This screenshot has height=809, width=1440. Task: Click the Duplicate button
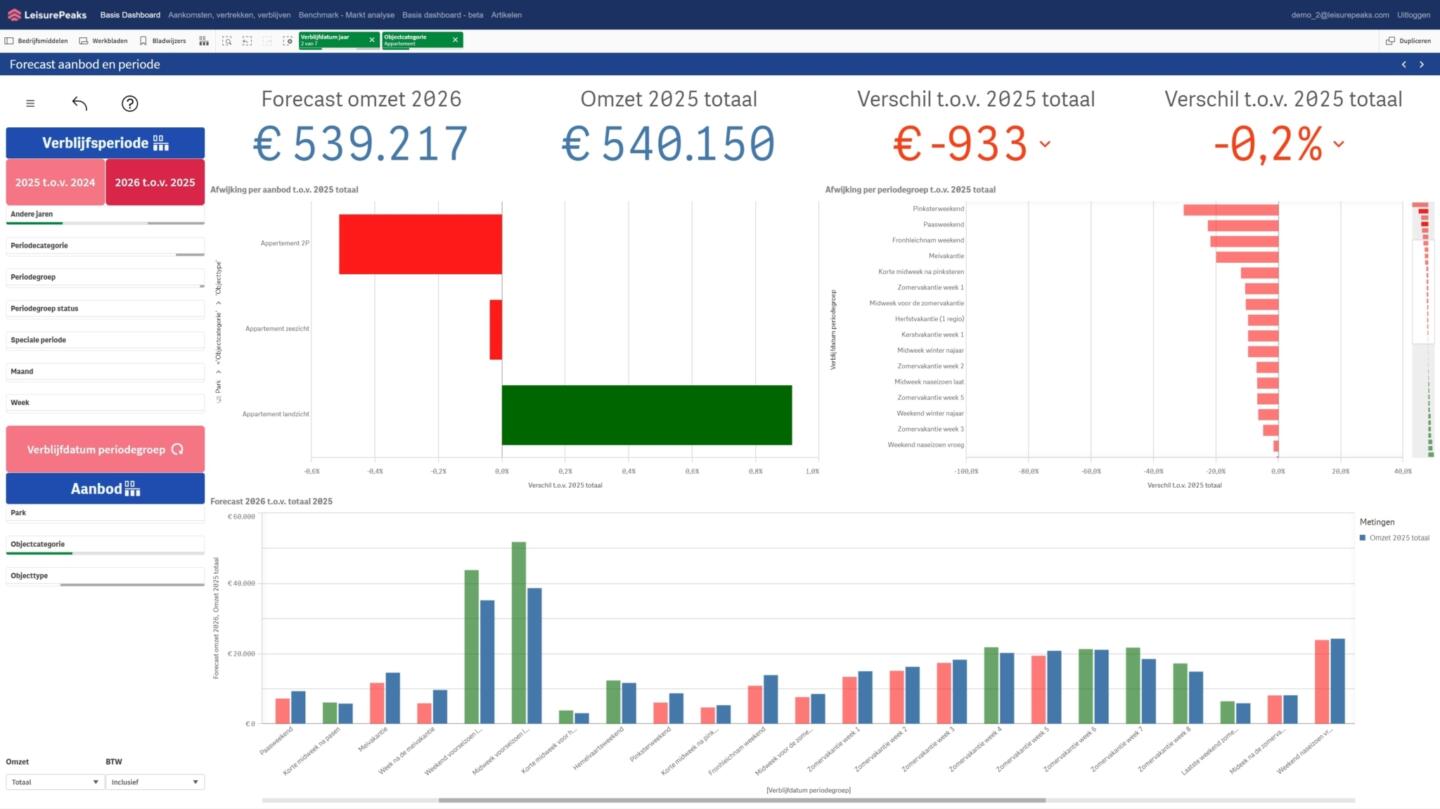pos(1407,41)
